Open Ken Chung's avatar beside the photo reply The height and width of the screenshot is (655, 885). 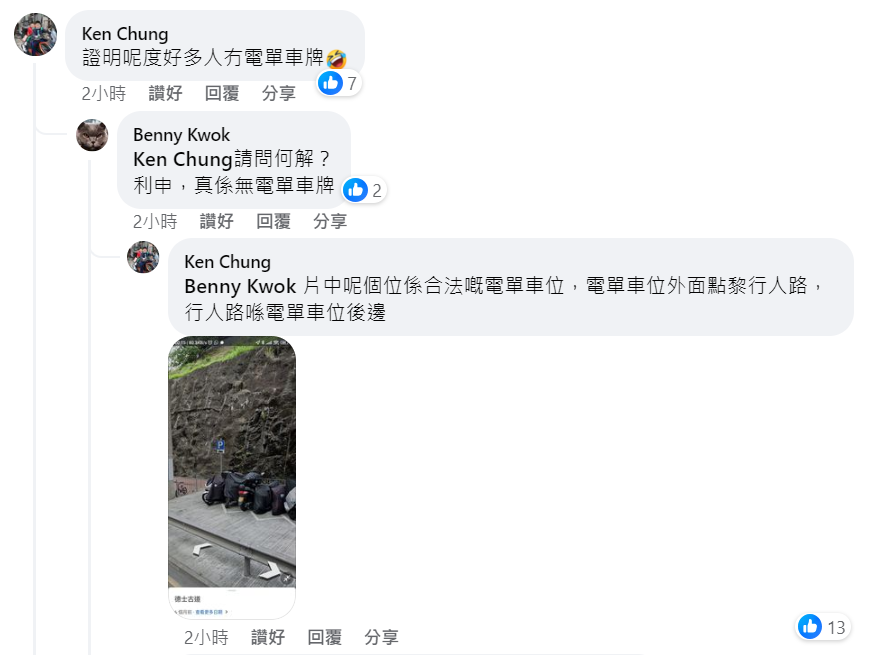143,257
